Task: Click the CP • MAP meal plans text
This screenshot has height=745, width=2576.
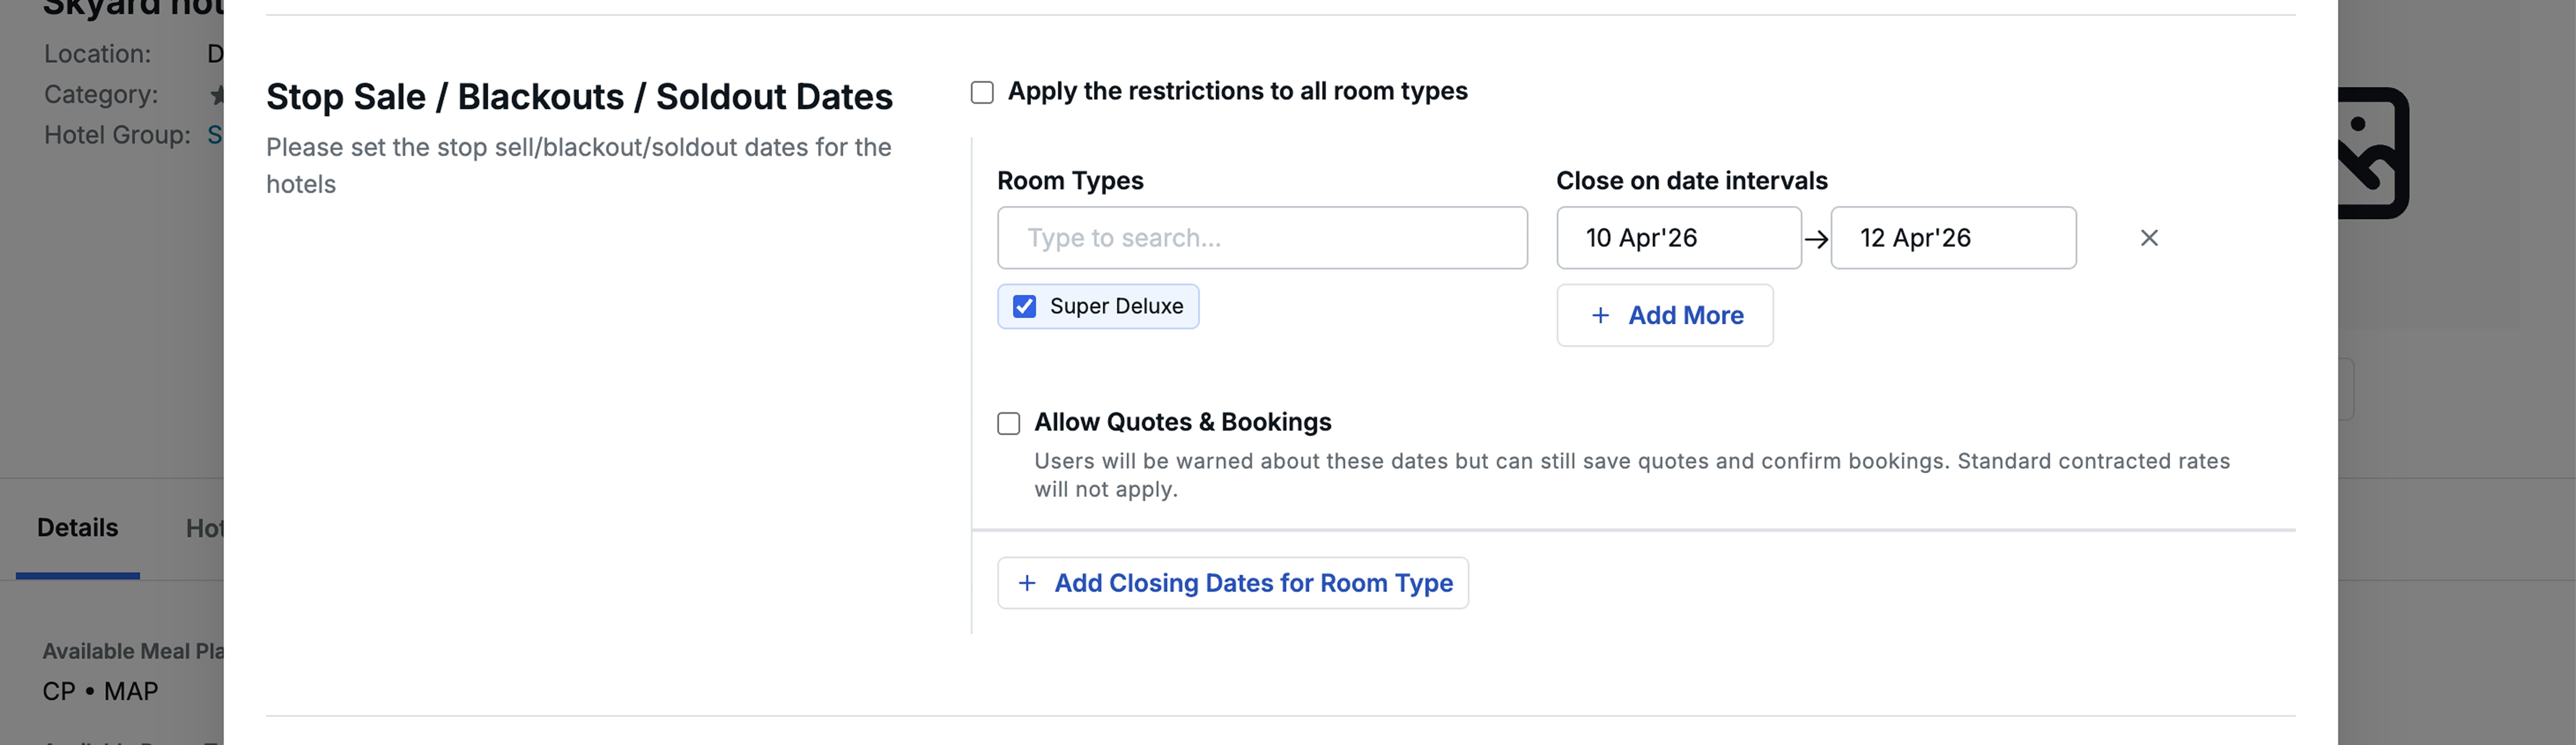Action: point(100,691)
